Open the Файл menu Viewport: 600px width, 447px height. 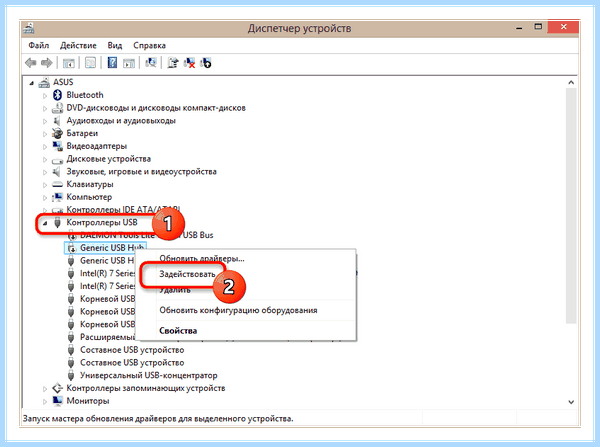[x=39, y=45]
